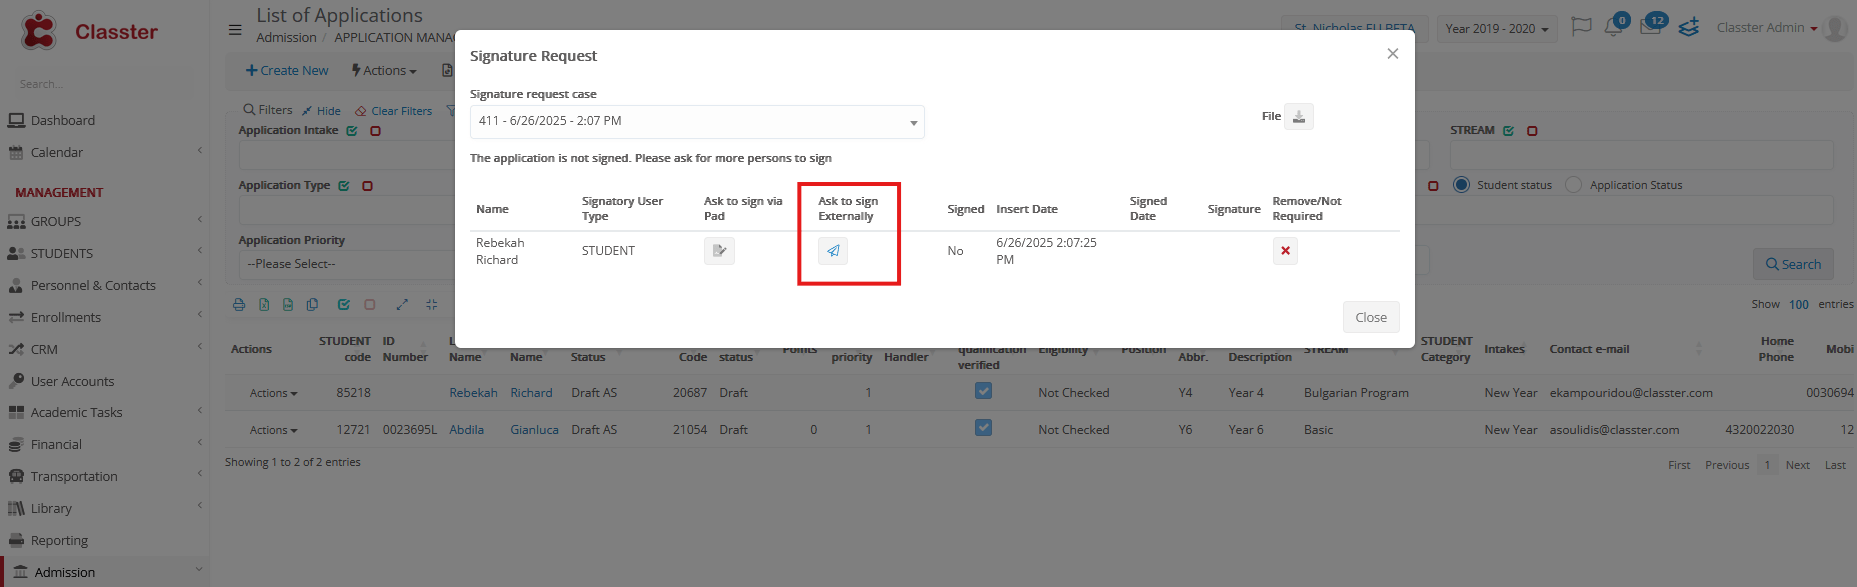Download the signature request file
The width and height of the screenshot is (1857, 587).
click(x=1298, y=117)
